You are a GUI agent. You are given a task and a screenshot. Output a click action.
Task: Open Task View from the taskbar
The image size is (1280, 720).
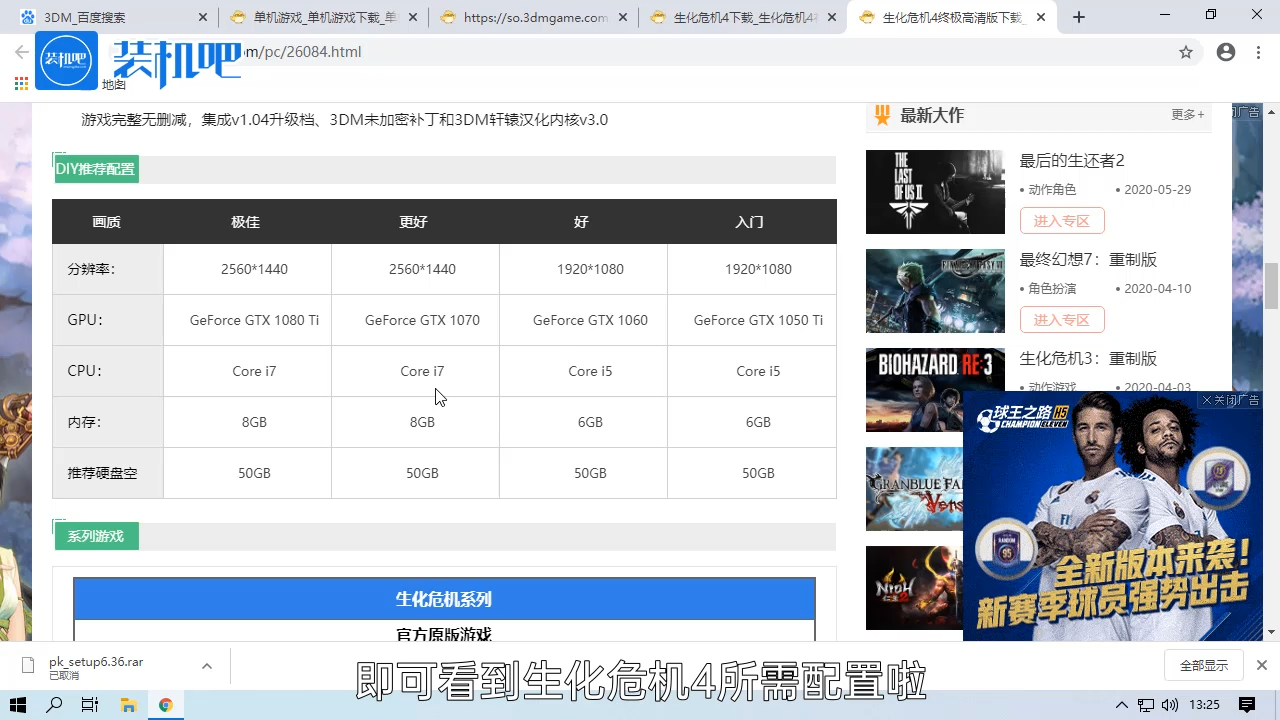pyautogui.click(x=90, y=705)
